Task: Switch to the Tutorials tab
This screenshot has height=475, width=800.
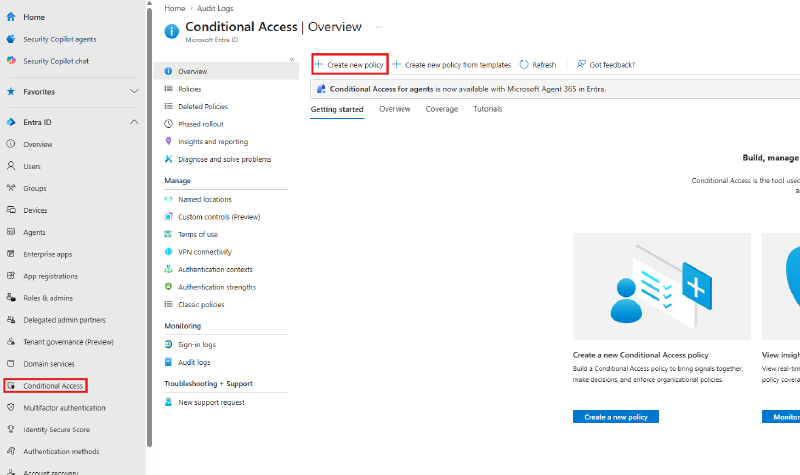Action: tap(487, 109)
